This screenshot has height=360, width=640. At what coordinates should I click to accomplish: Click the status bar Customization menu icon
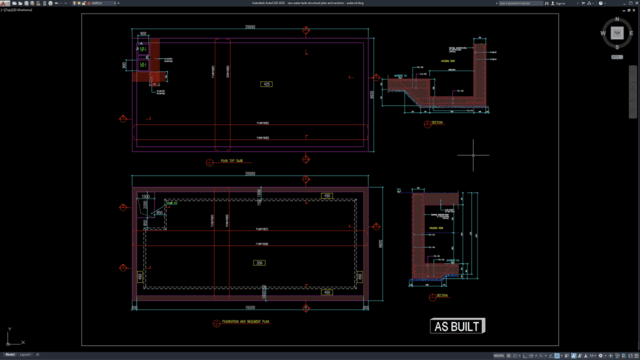coord(636,356)
